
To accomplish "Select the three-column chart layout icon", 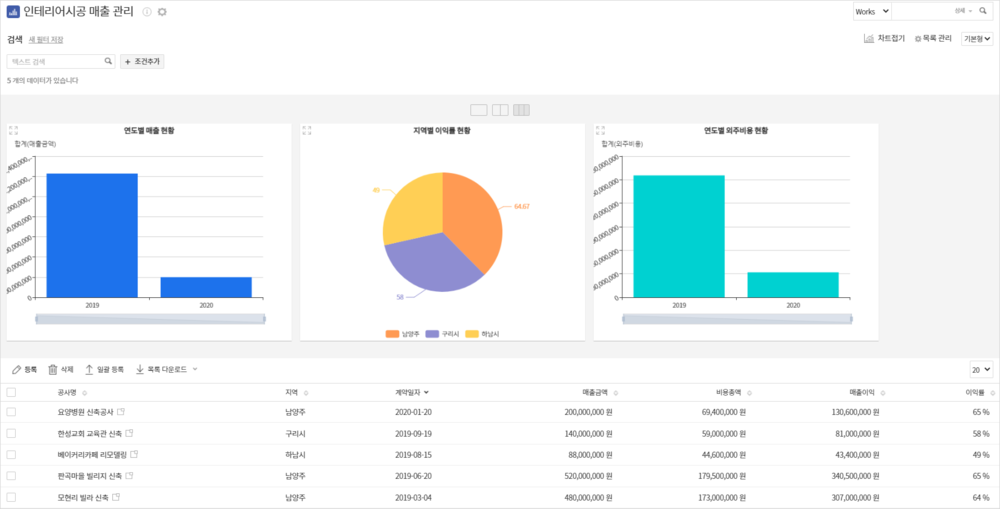I will click(521, 109).
